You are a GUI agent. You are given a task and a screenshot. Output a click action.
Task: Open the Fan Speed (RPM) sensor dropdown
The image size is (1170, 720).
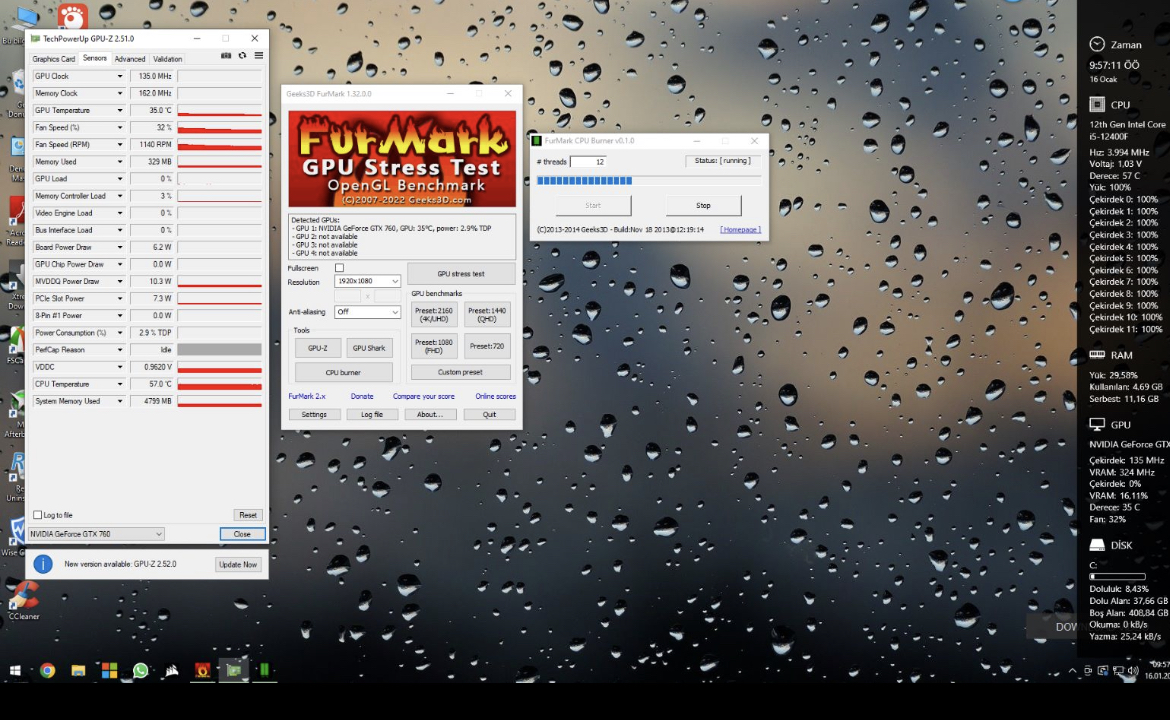click(x=119, y=145)
